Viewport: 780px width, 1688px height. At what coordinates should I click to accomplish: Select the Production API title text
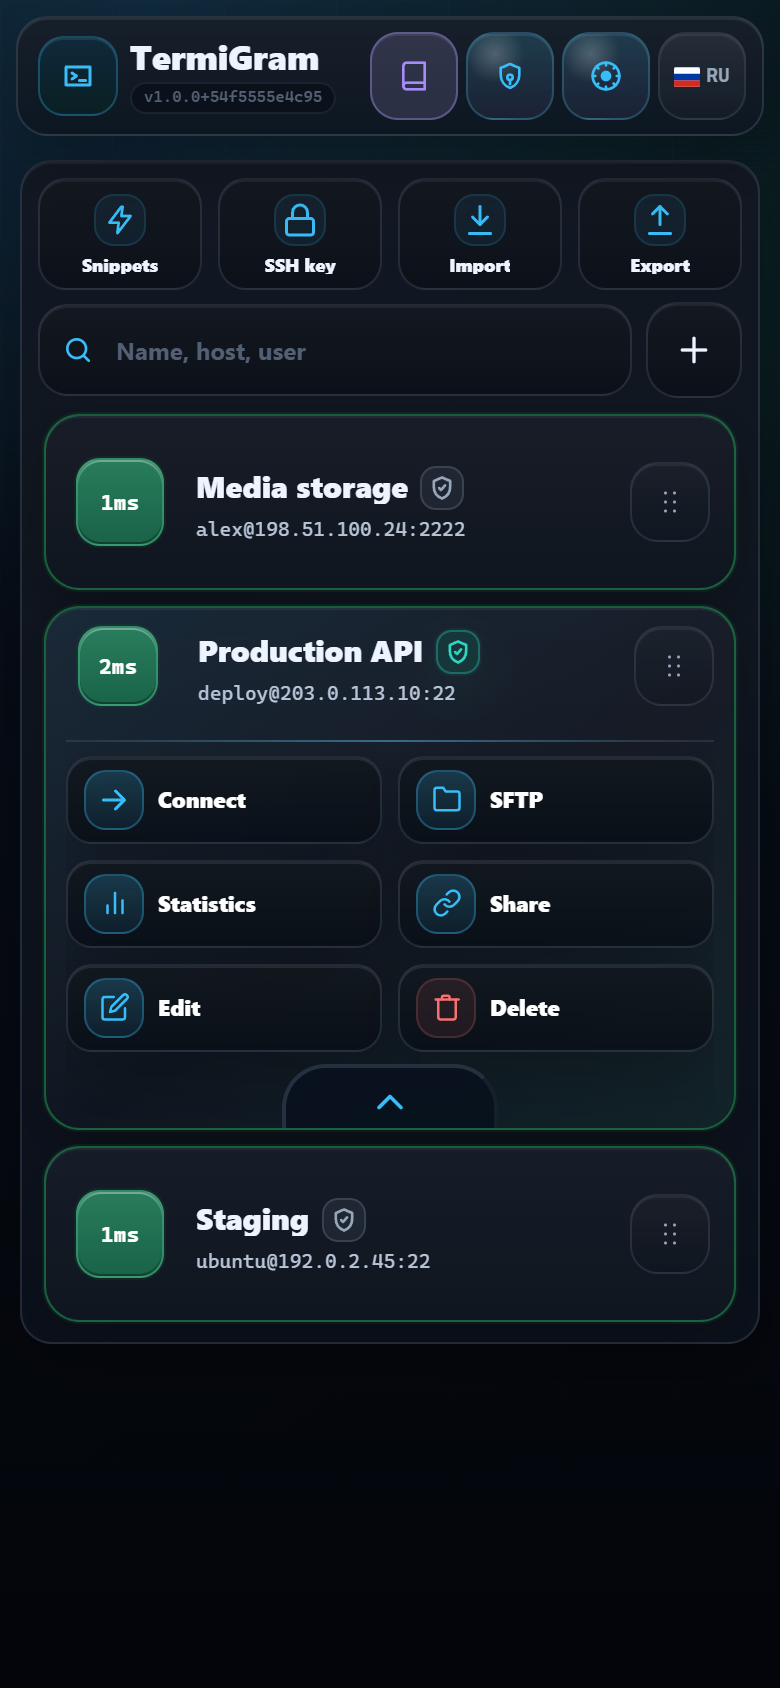tap(311, 652)
